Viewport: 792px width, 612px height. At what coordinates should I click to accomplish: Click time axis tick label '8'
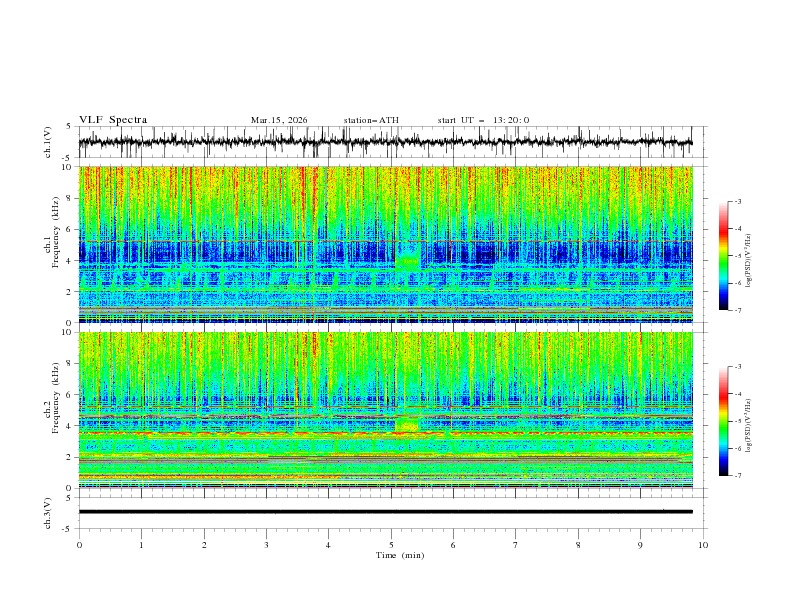pyautogui.click(x=578, y=545)
